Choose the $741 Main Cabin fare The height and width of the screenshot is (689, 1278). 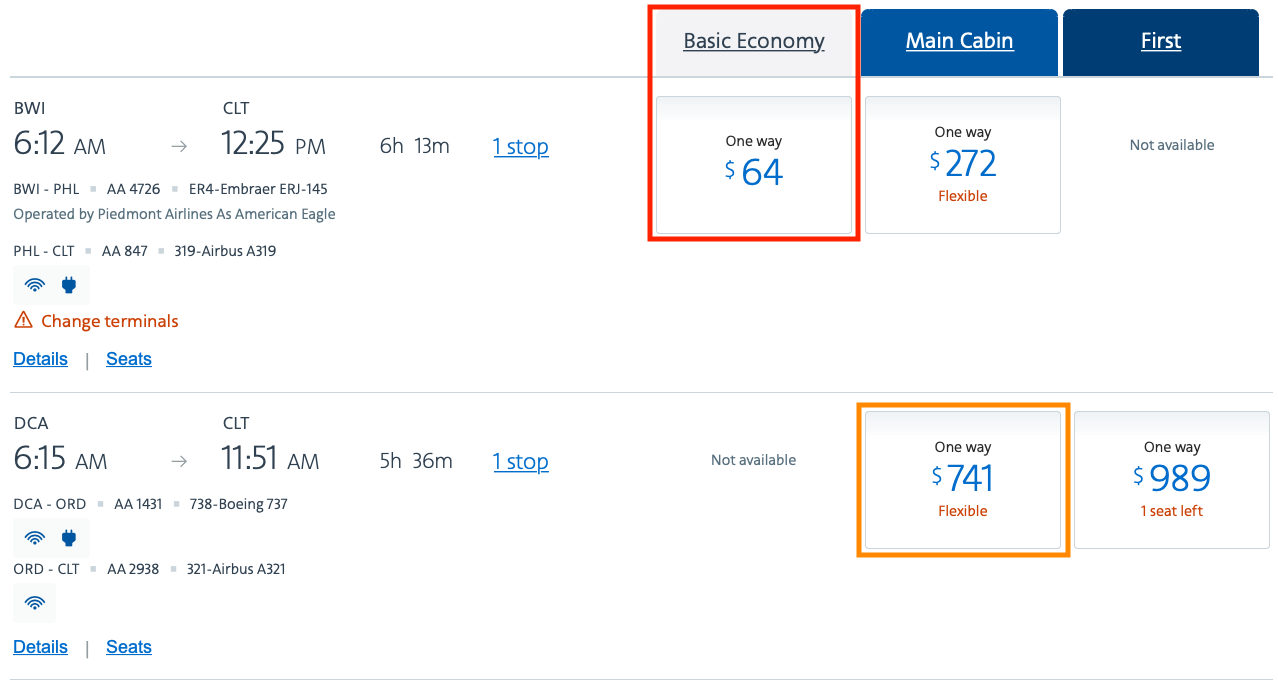click(962, 478)
